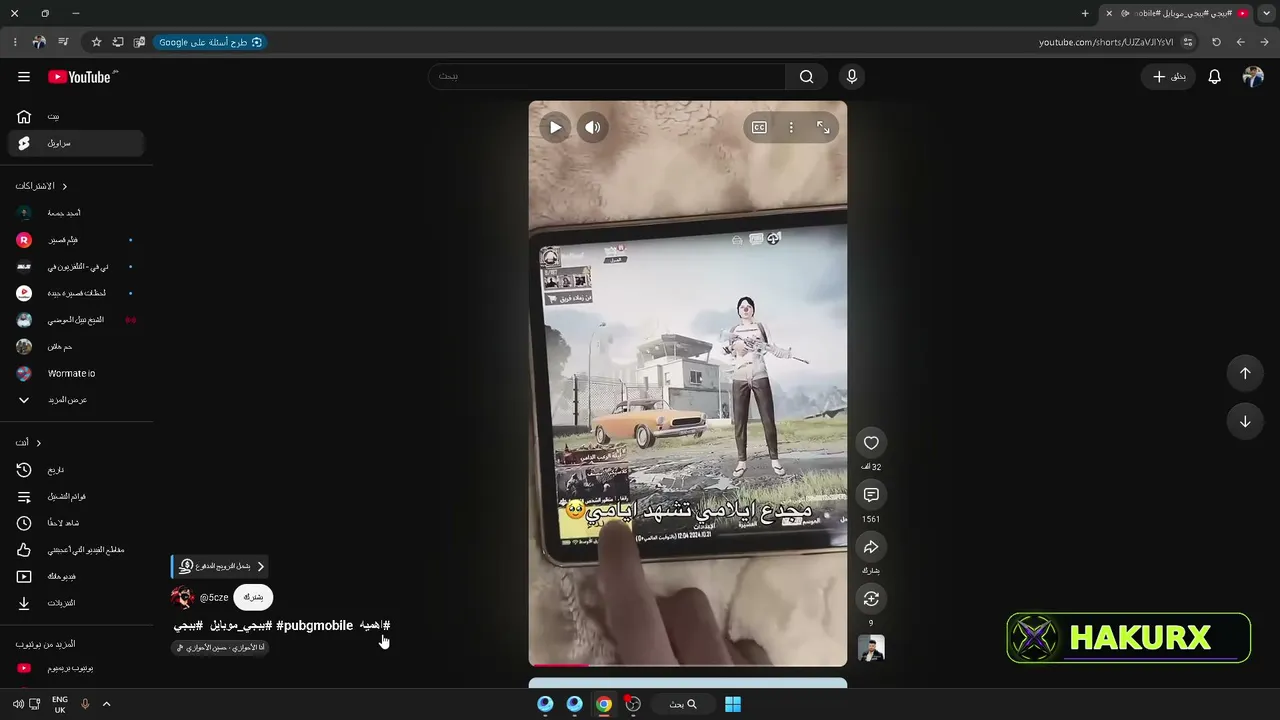Viewport: 1280px width, 720px height.
Task: Open the account avatar menu in YouTube header
Action: pyautogui.click(x=1253, y=77)
